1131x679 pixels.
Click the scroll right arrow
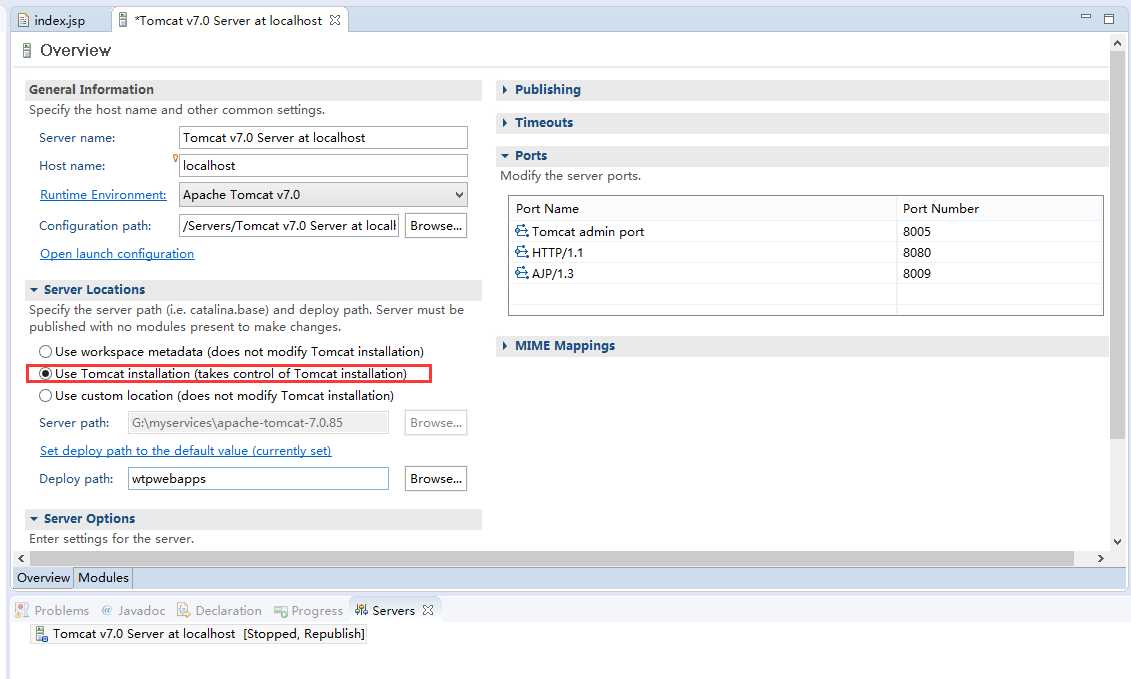[x=1101, y=558]
